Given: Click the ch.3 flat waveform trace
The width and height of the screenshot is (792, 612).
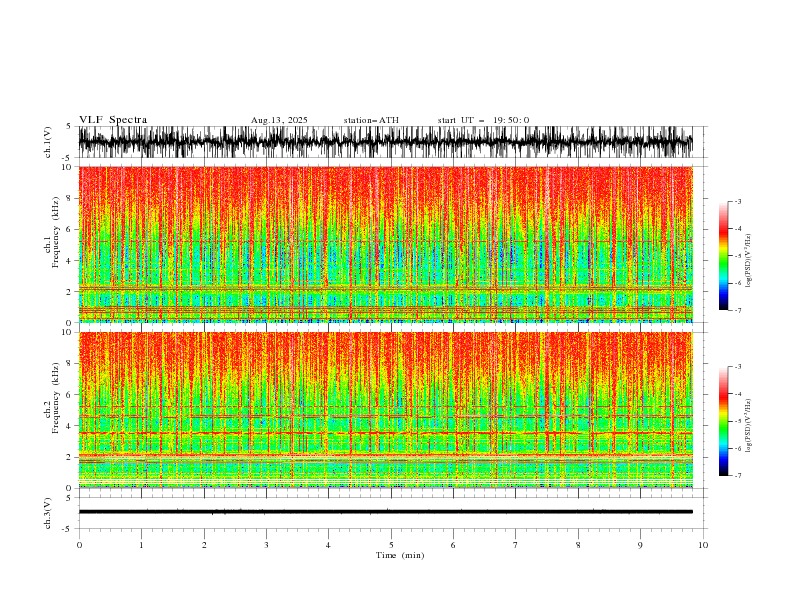Looking at the screenshot, I should pos(385,512).
